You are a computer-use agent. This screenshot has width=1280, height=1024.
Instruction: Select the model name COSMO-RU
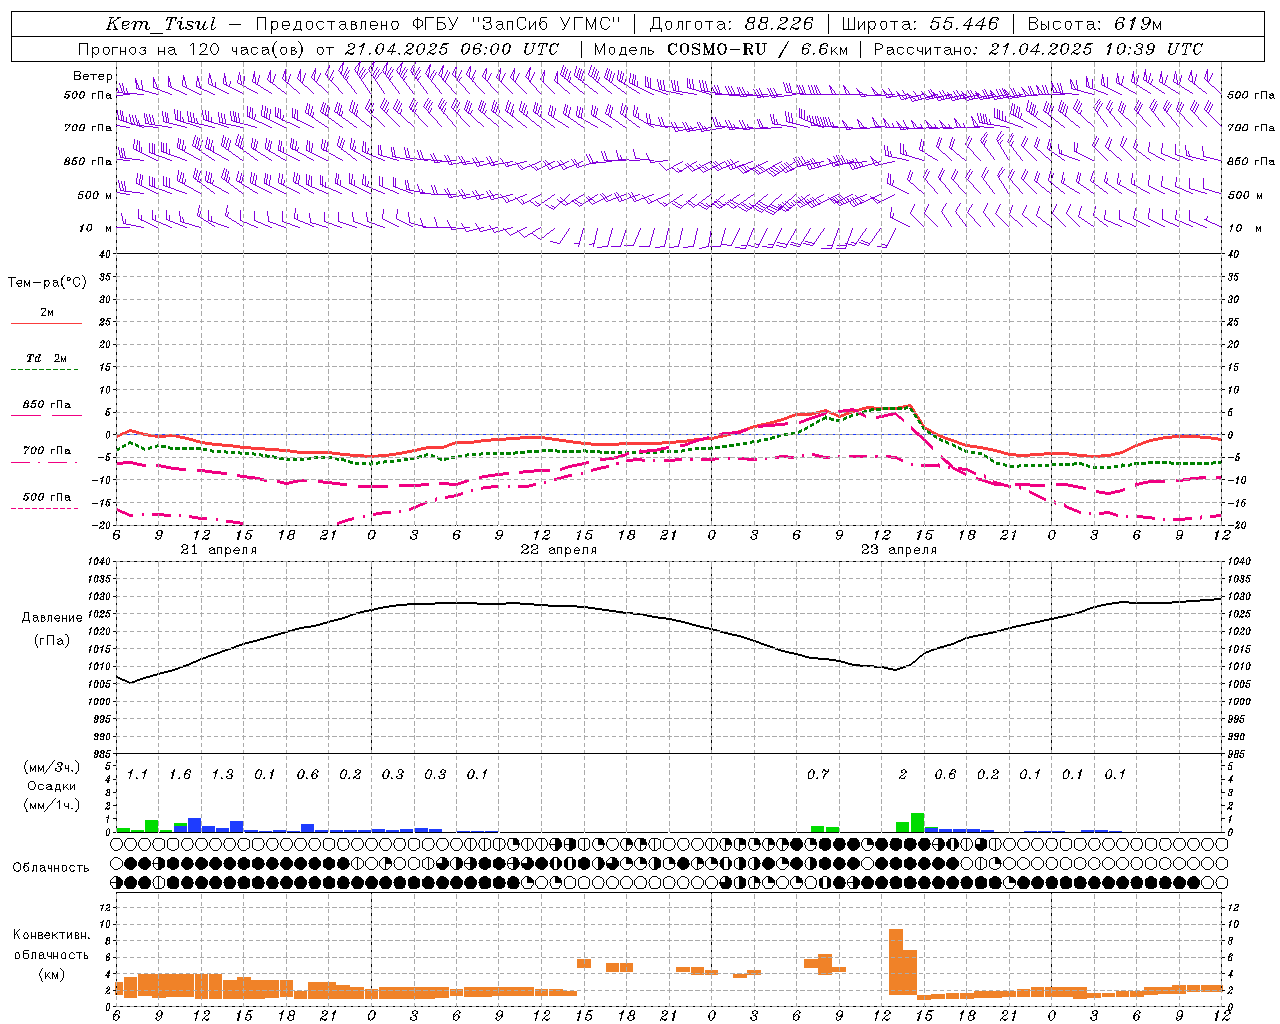715,49
